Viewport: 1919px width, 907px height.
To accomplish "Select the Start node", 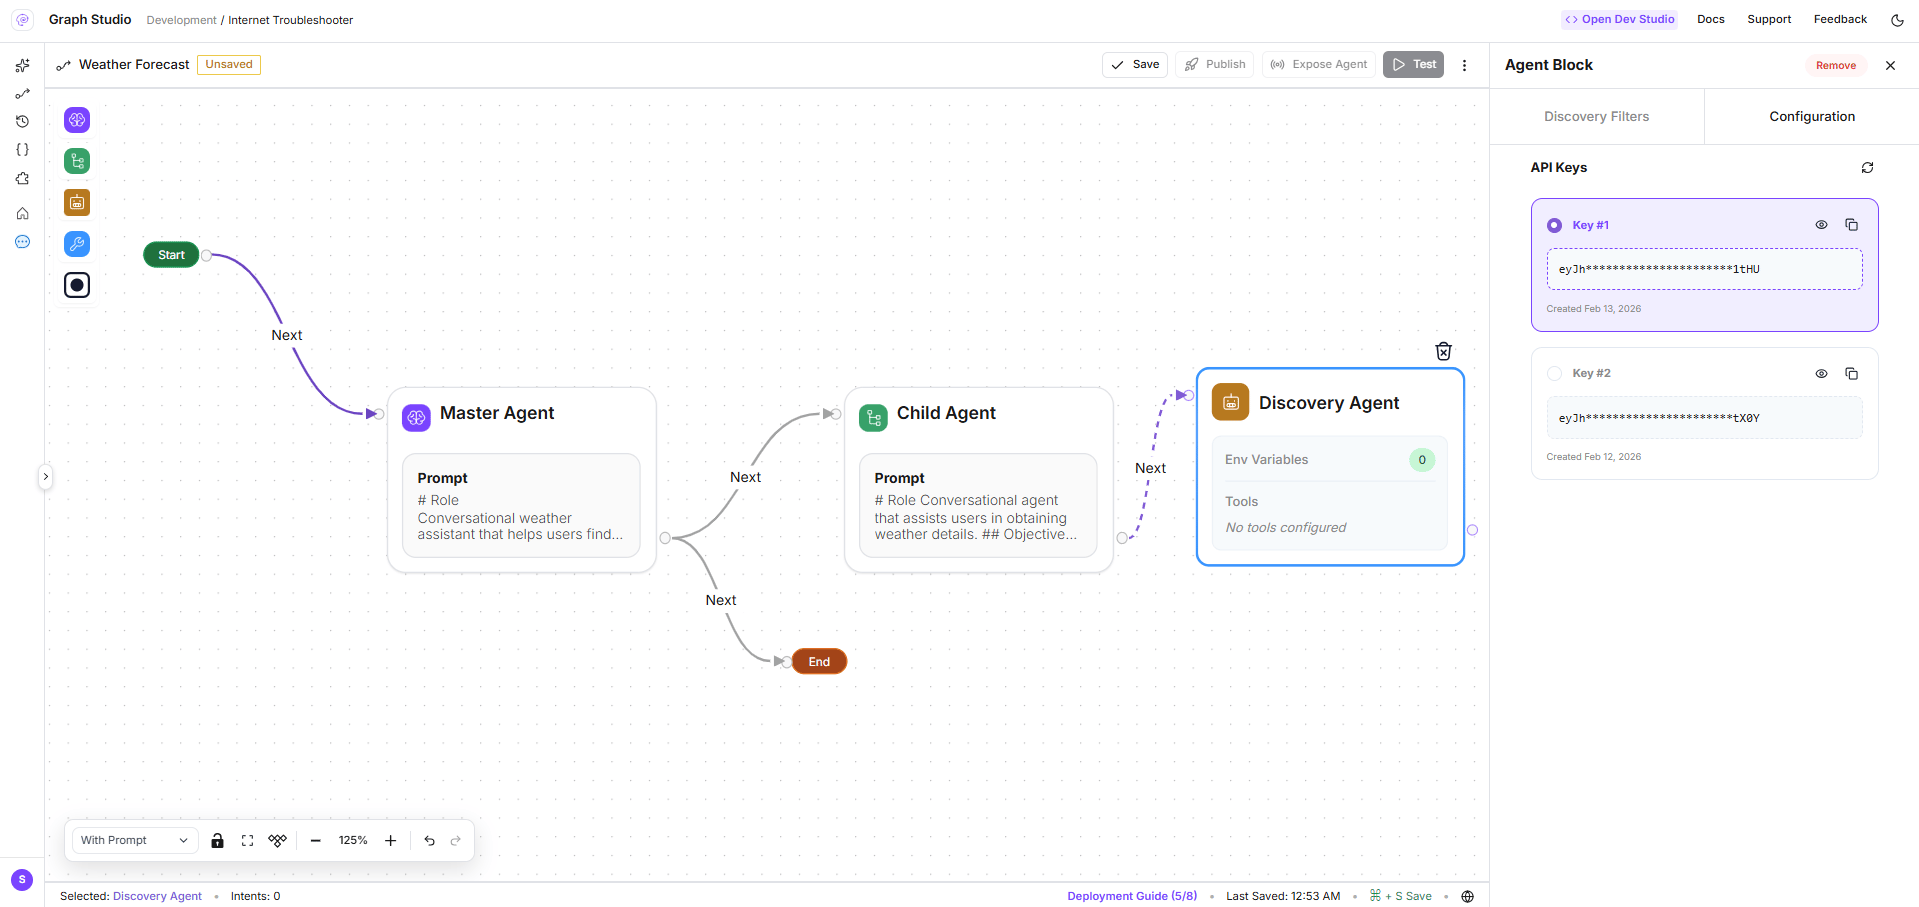I will click(171, 255).
